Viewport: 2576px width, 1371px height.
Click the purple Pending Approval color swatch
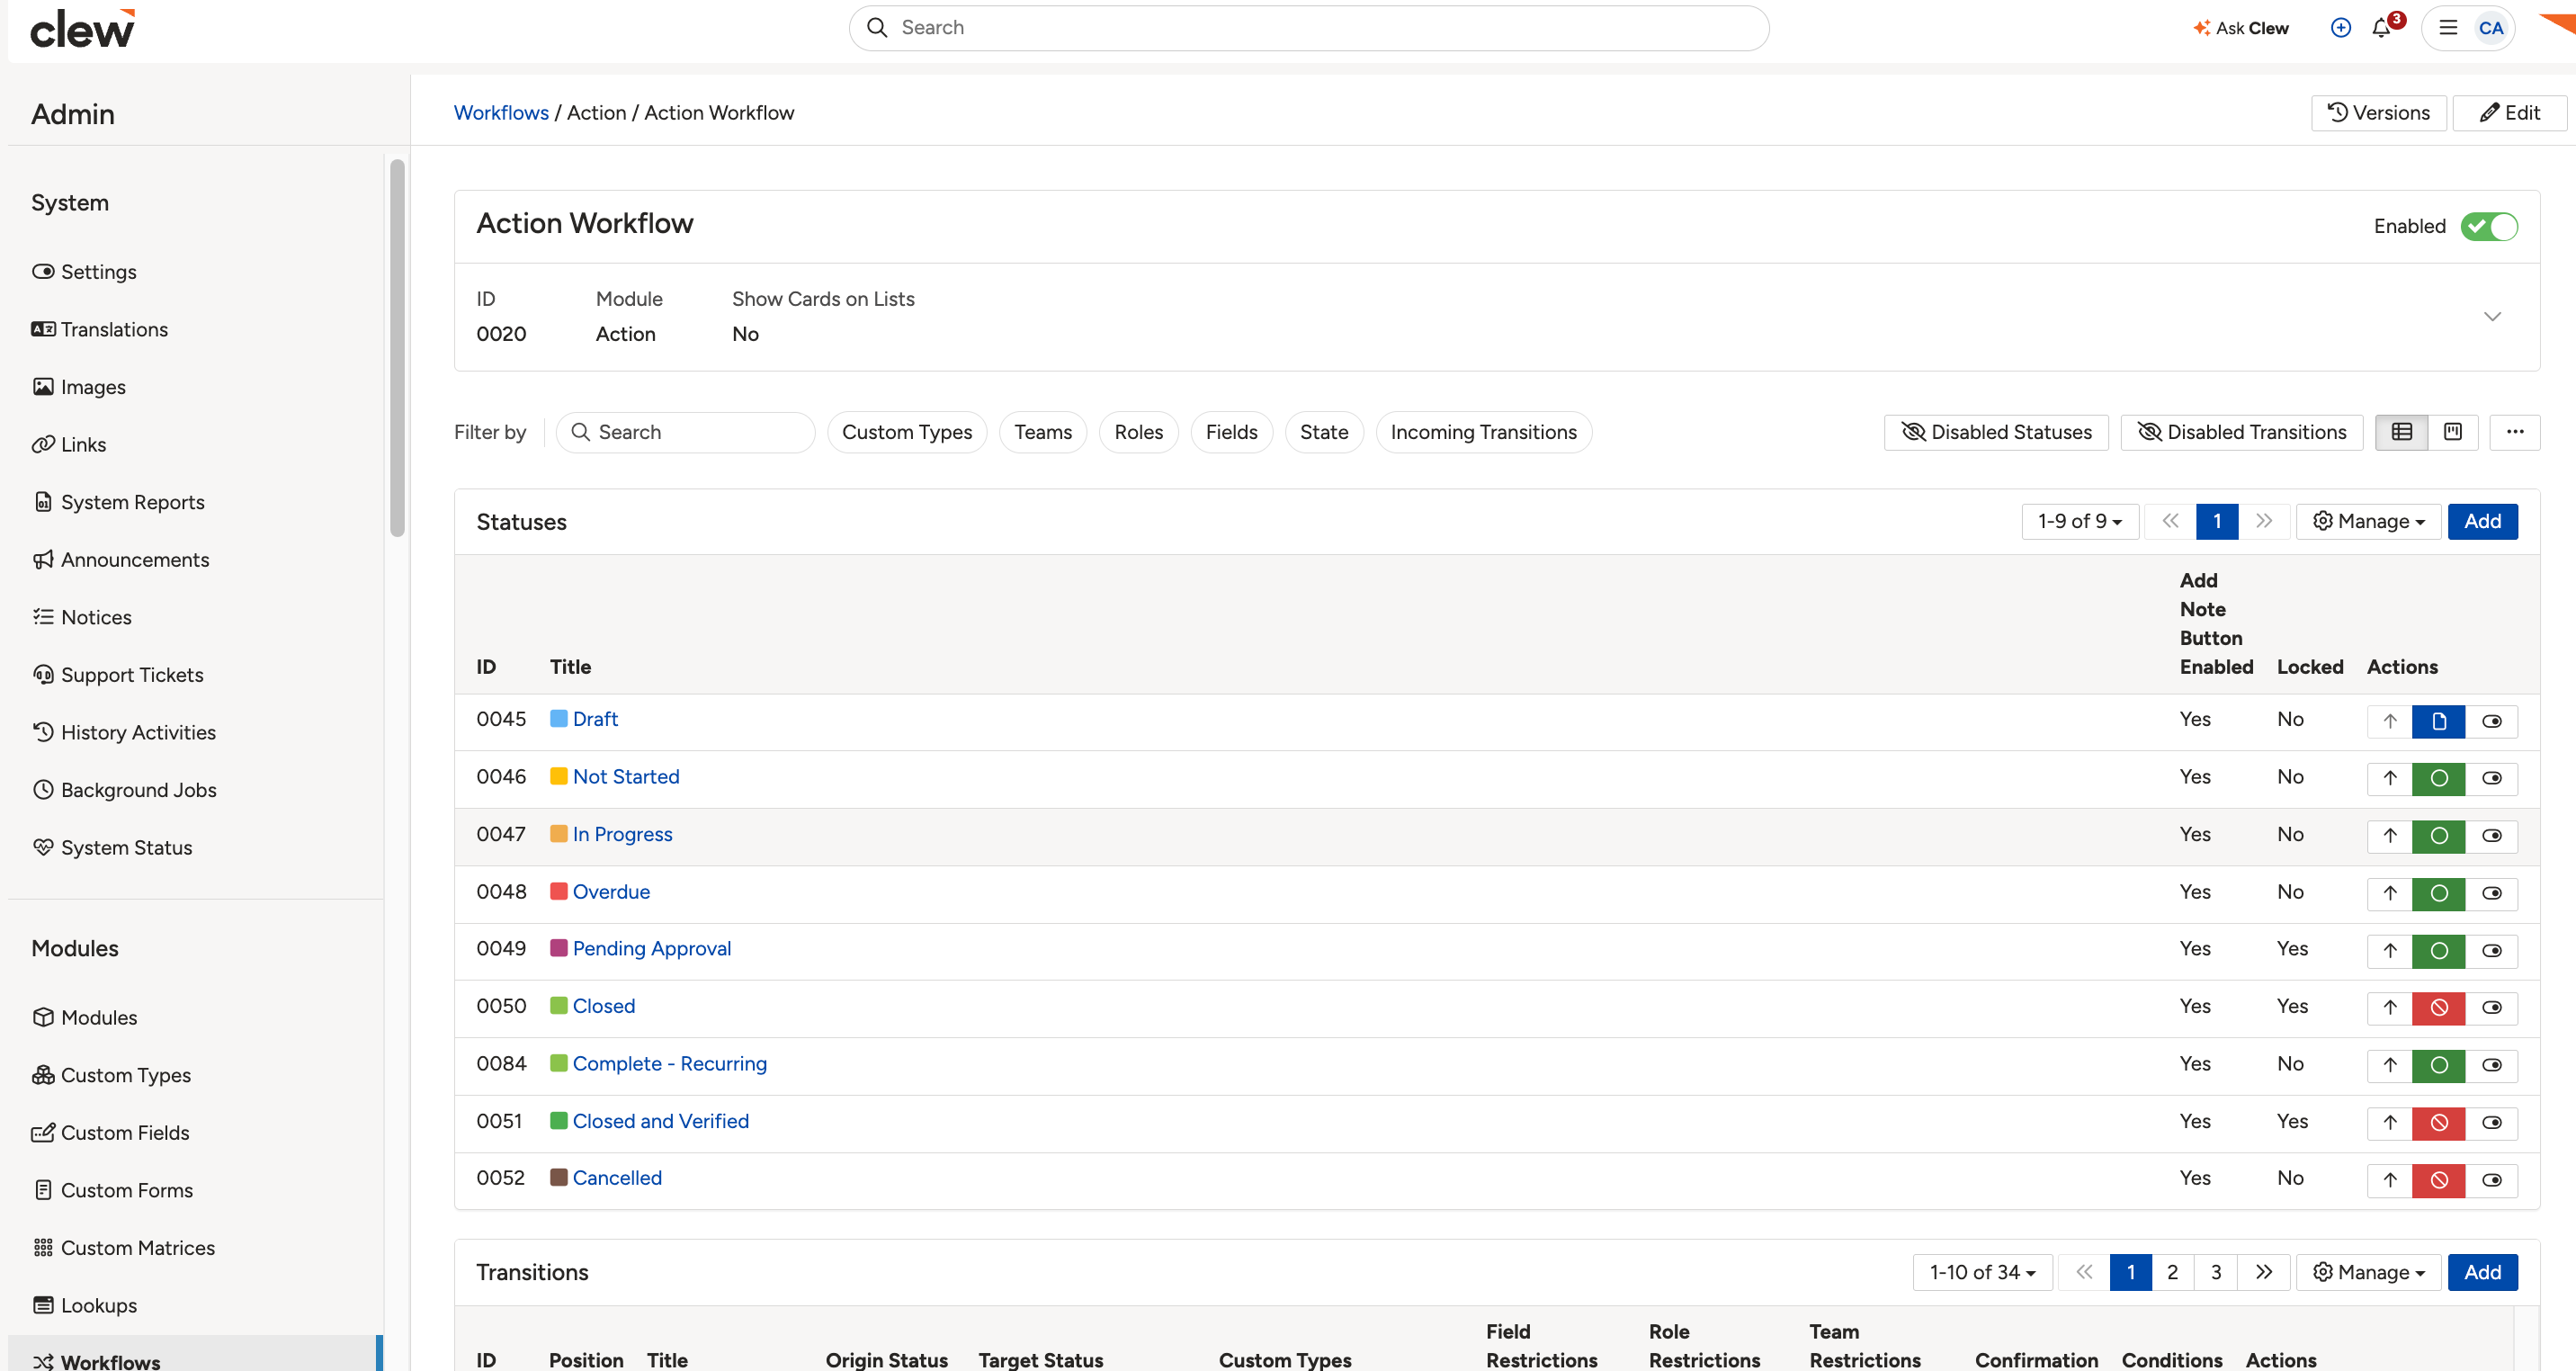click(x=559, y=948)
